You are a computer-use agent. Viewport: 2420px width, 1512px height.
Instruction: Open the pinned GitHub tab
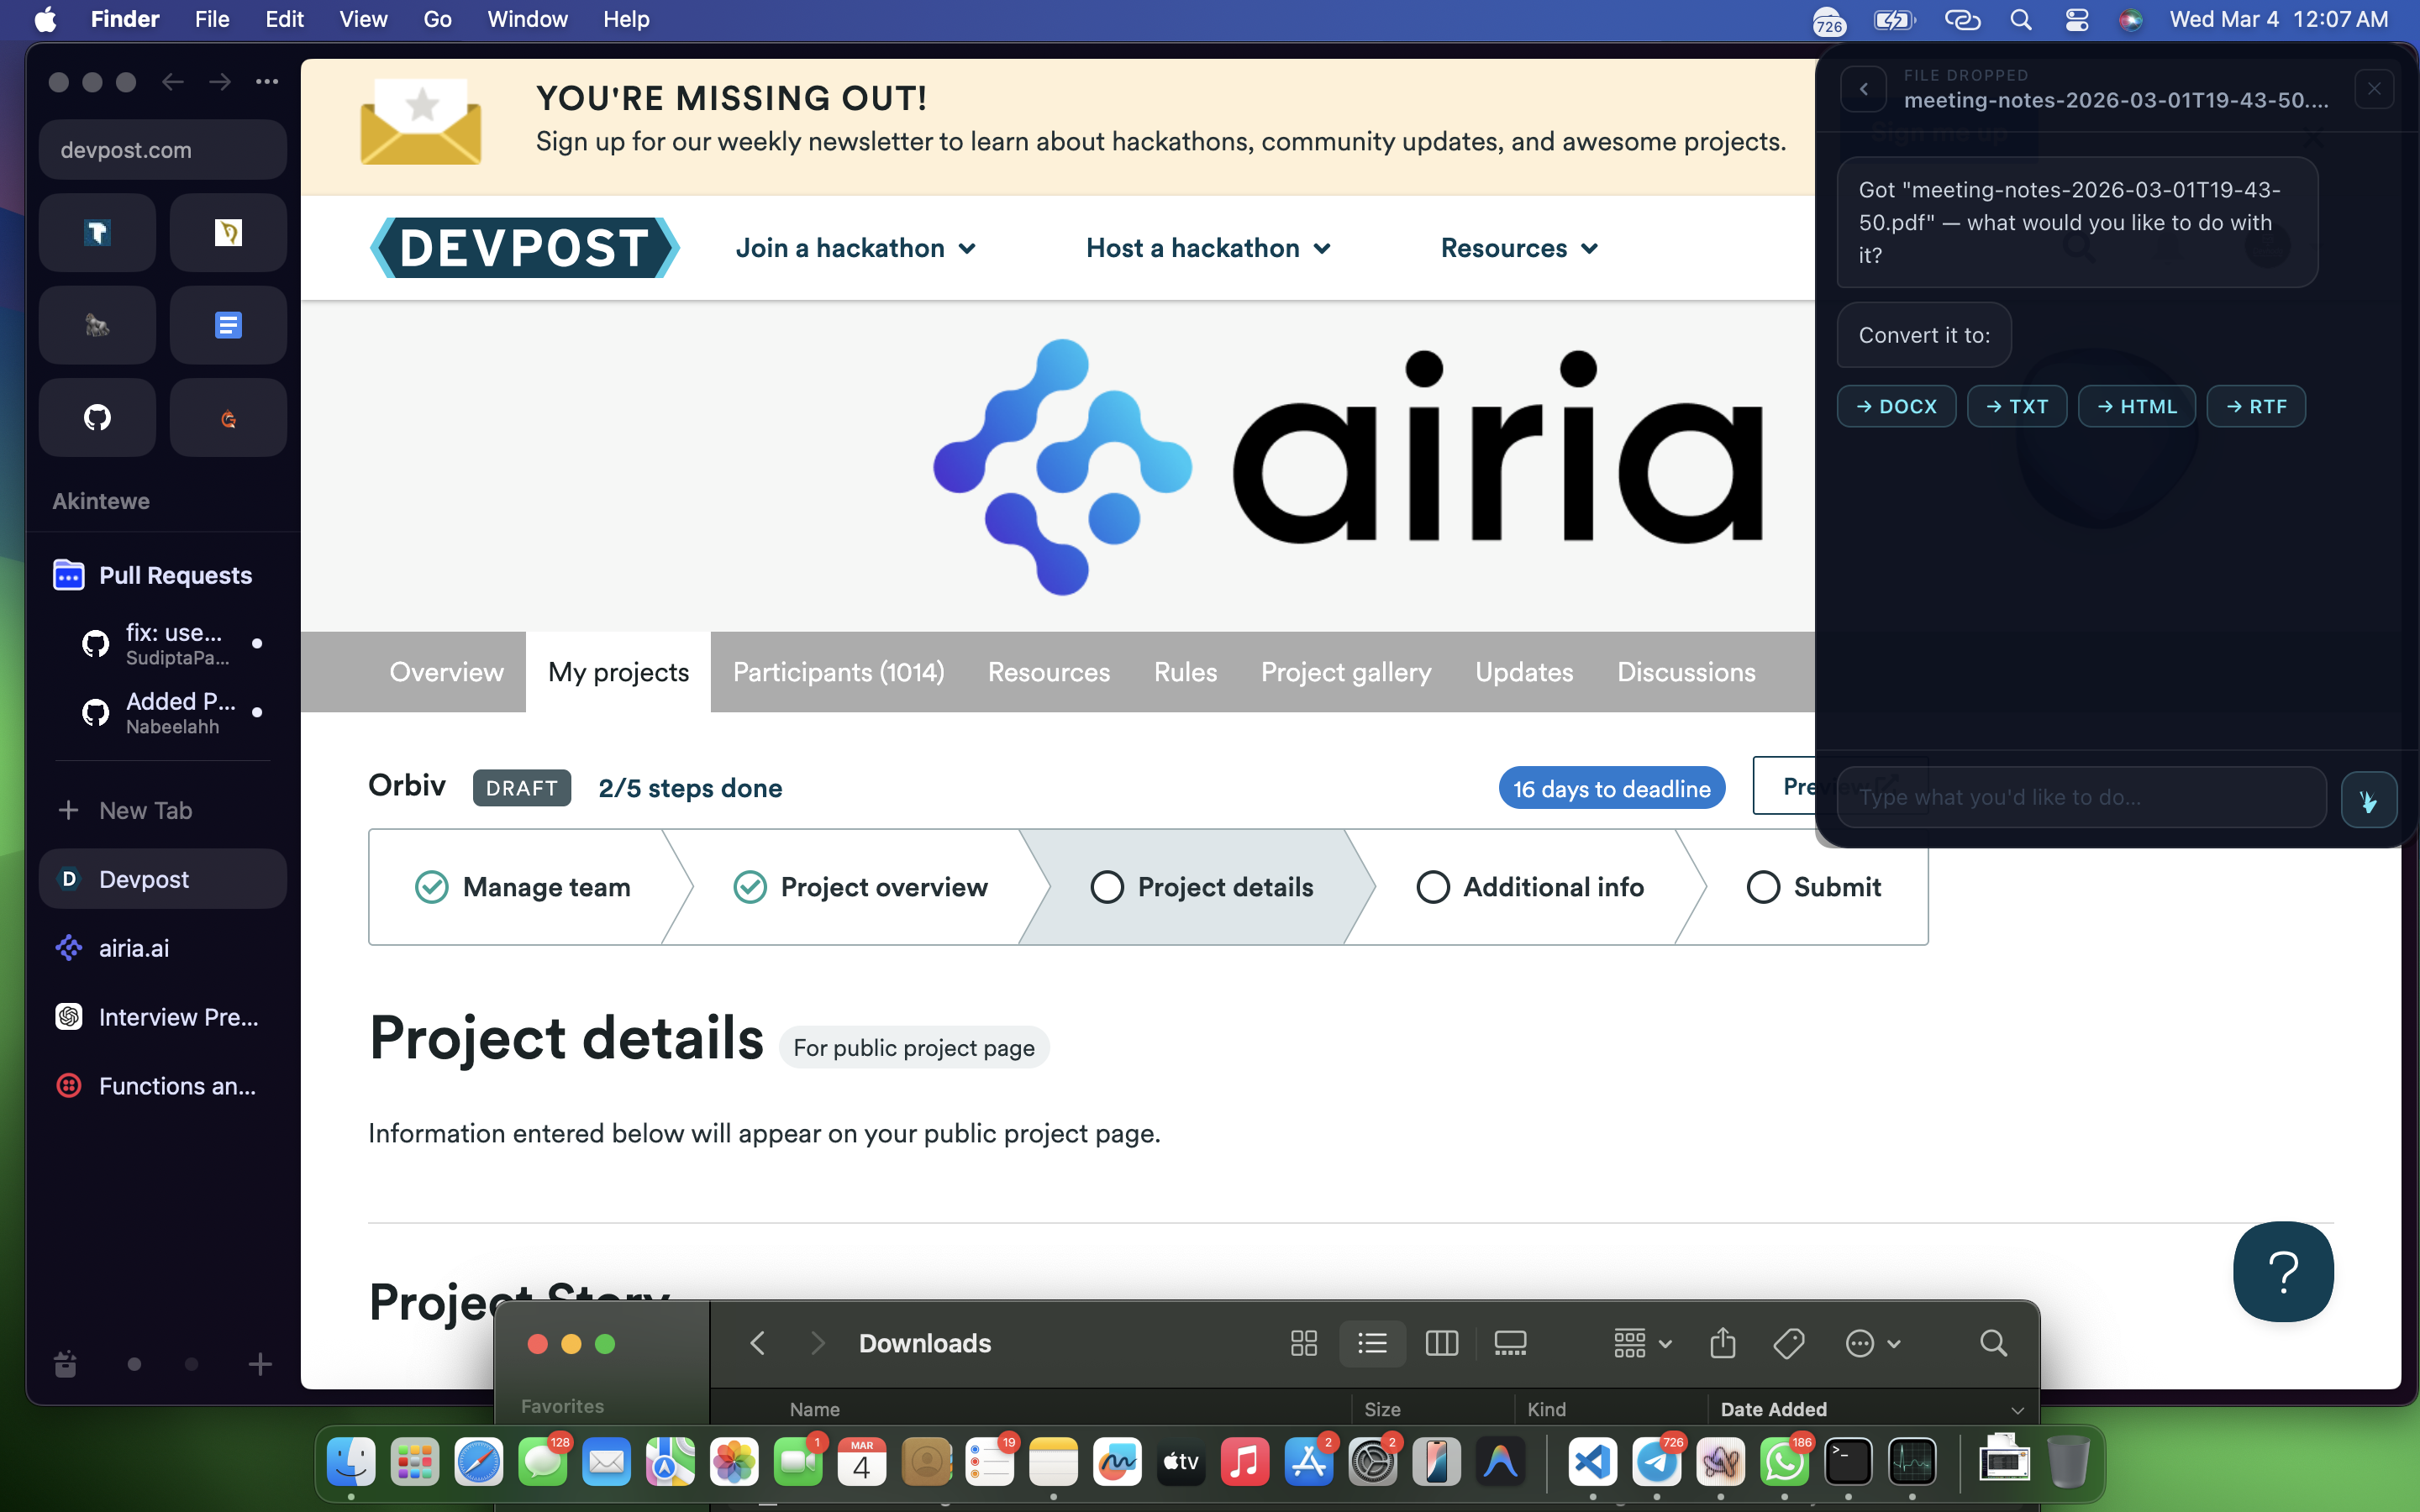click(97, 417)
